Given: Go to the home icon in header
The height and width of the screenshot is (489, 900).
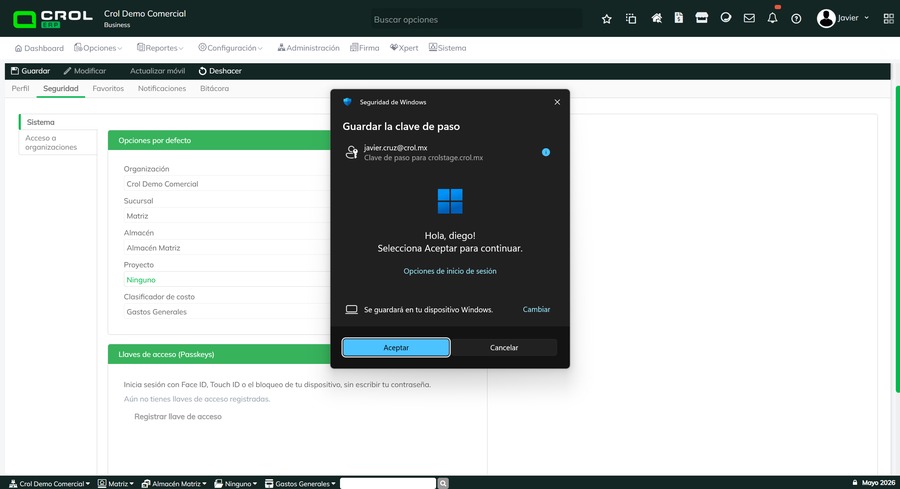Looking at the screenshot, I should (x=657, y=18).
